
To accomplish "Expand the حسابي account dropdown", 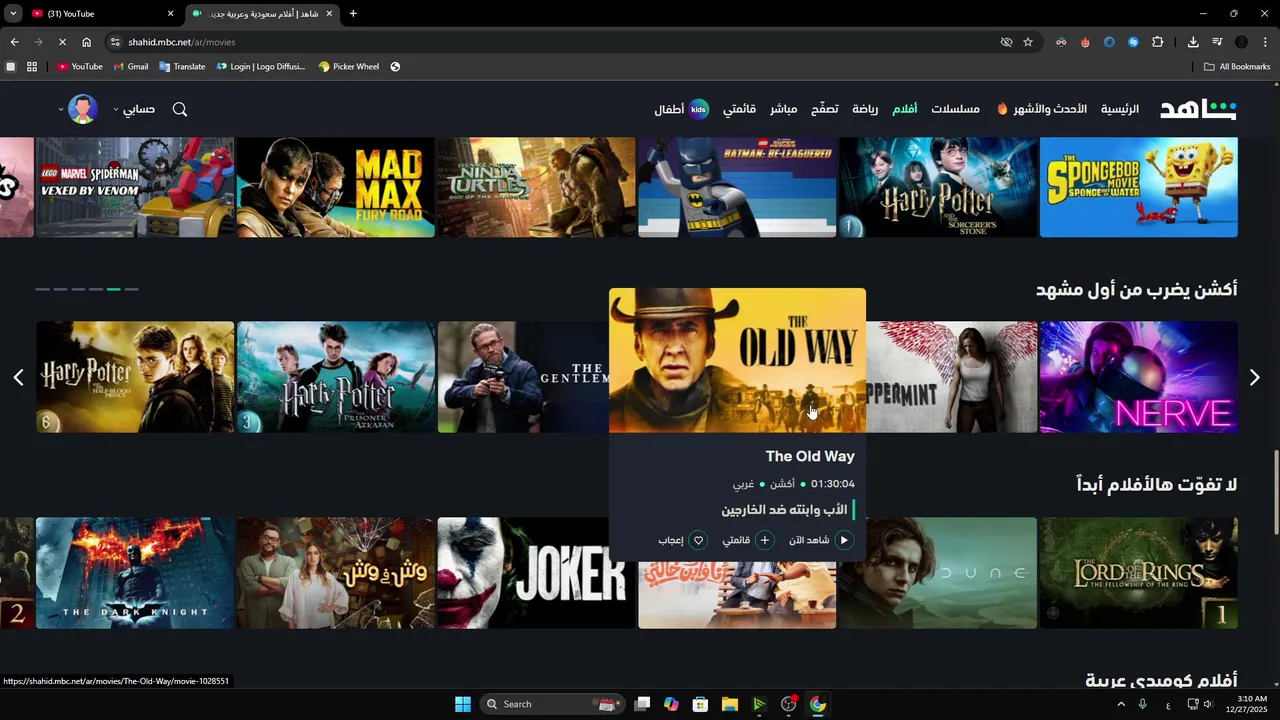I will tap(133, 109).
